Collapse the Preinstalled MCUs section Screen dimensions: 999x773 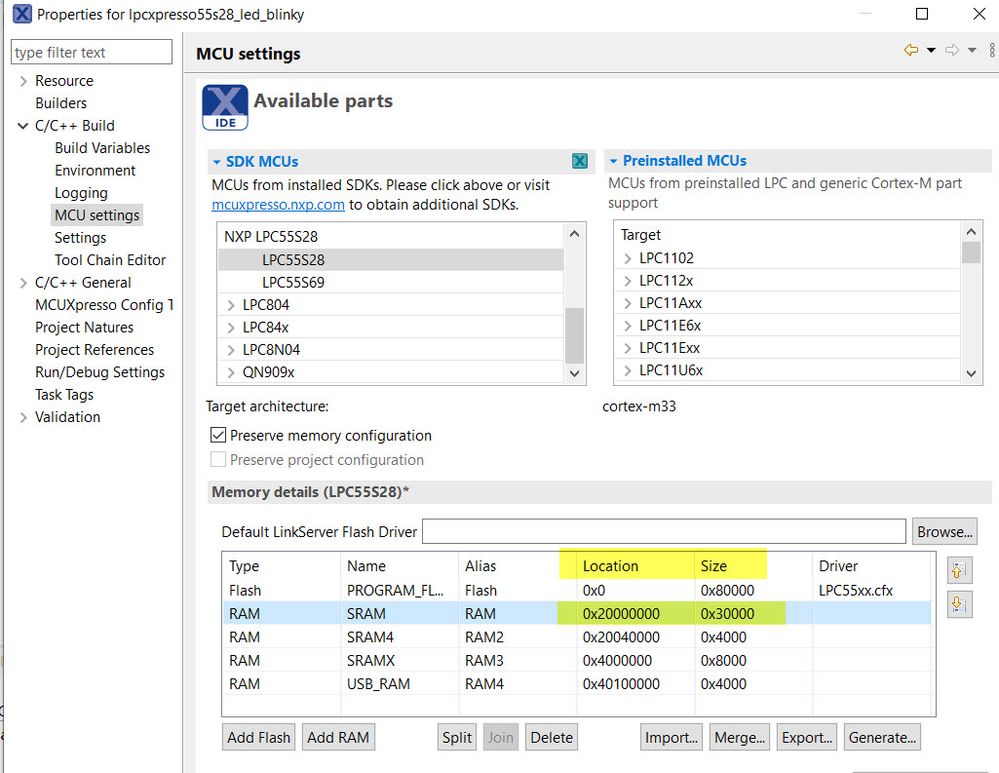(x=614, y=161)
